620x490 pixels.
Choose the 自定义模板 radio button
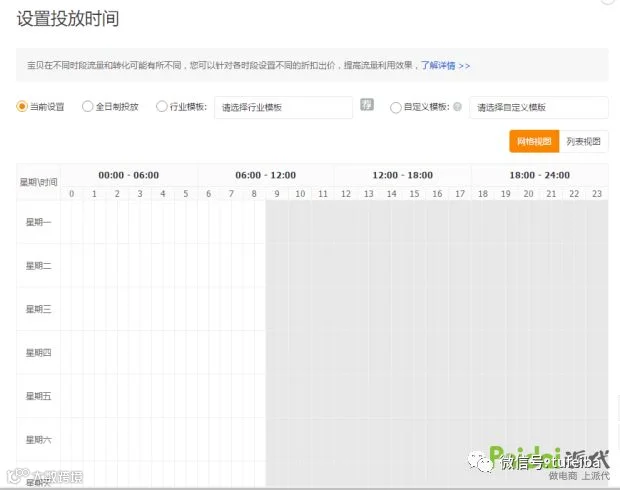tap(395, 108)
